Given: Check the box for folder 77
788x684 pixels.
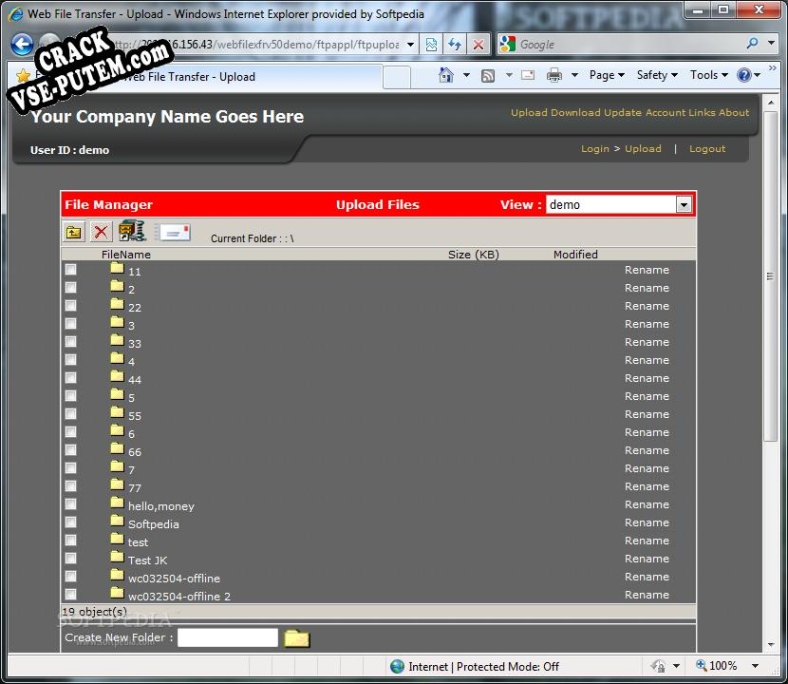Looking at the screenshot, I should (x=71, y=486).
